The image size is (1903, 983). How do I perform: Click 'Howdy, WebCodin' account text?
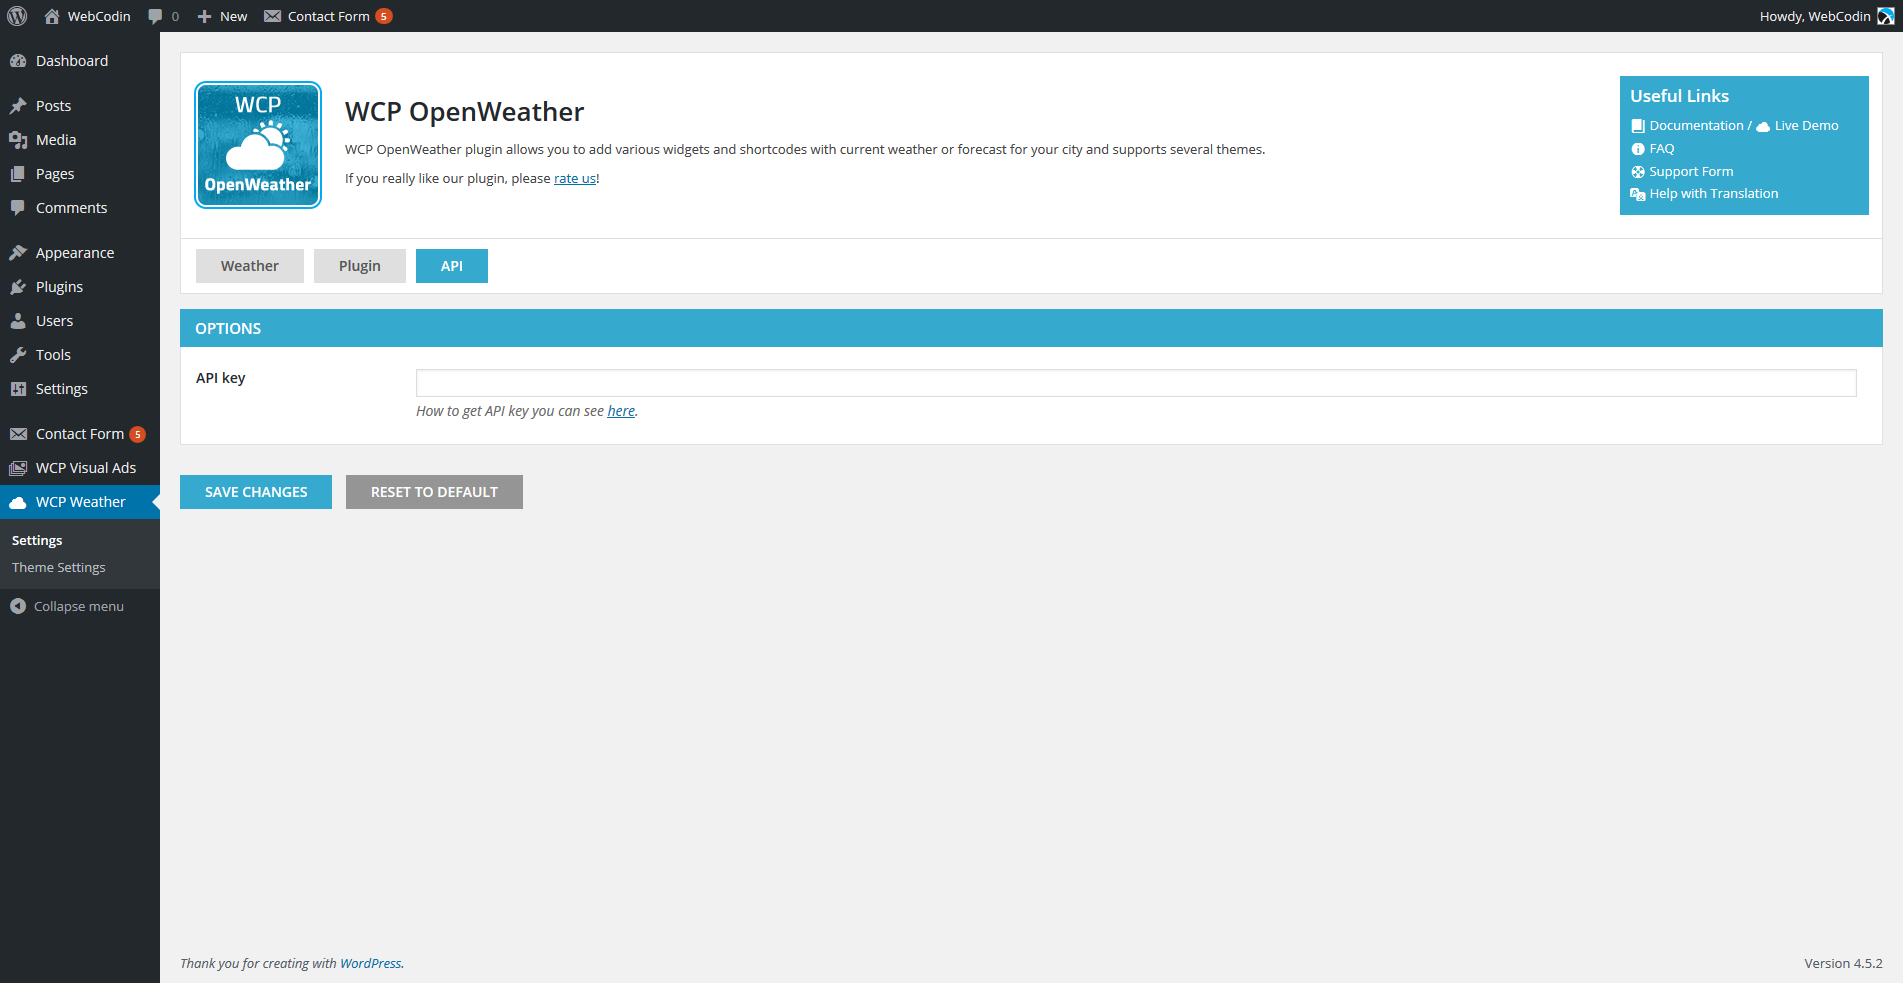1815,16
